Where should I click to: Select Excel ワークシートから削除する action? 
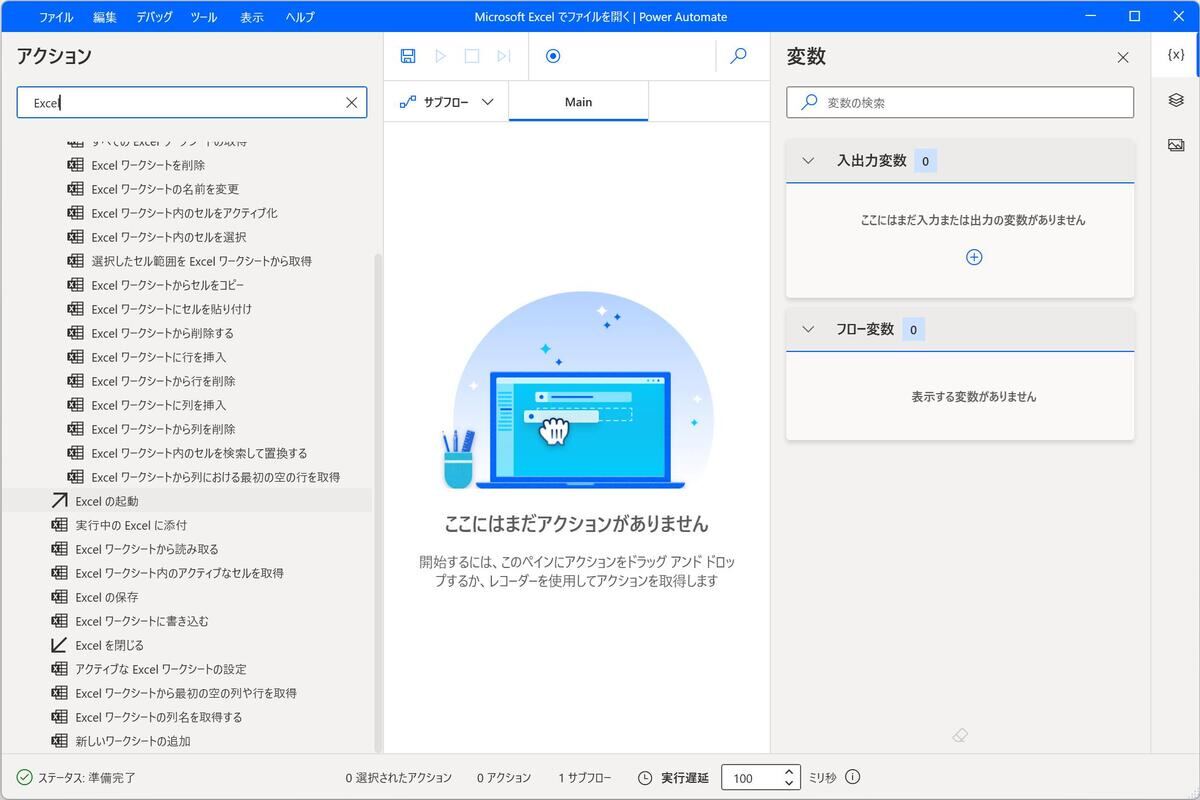(x=162, y=333)
